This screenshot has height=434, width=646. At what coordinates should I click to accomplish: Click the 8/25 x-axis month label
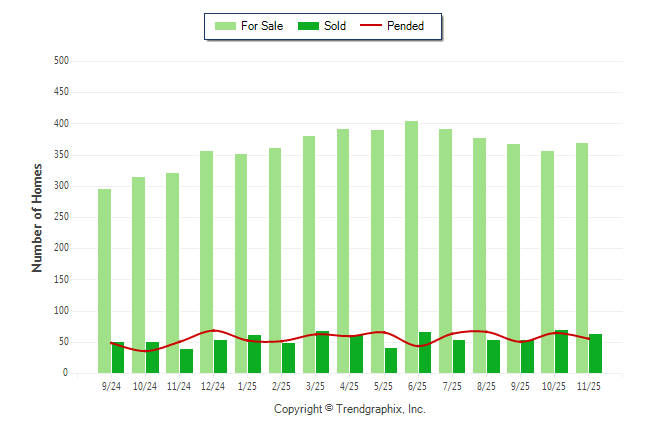click(x=486, y=386)
